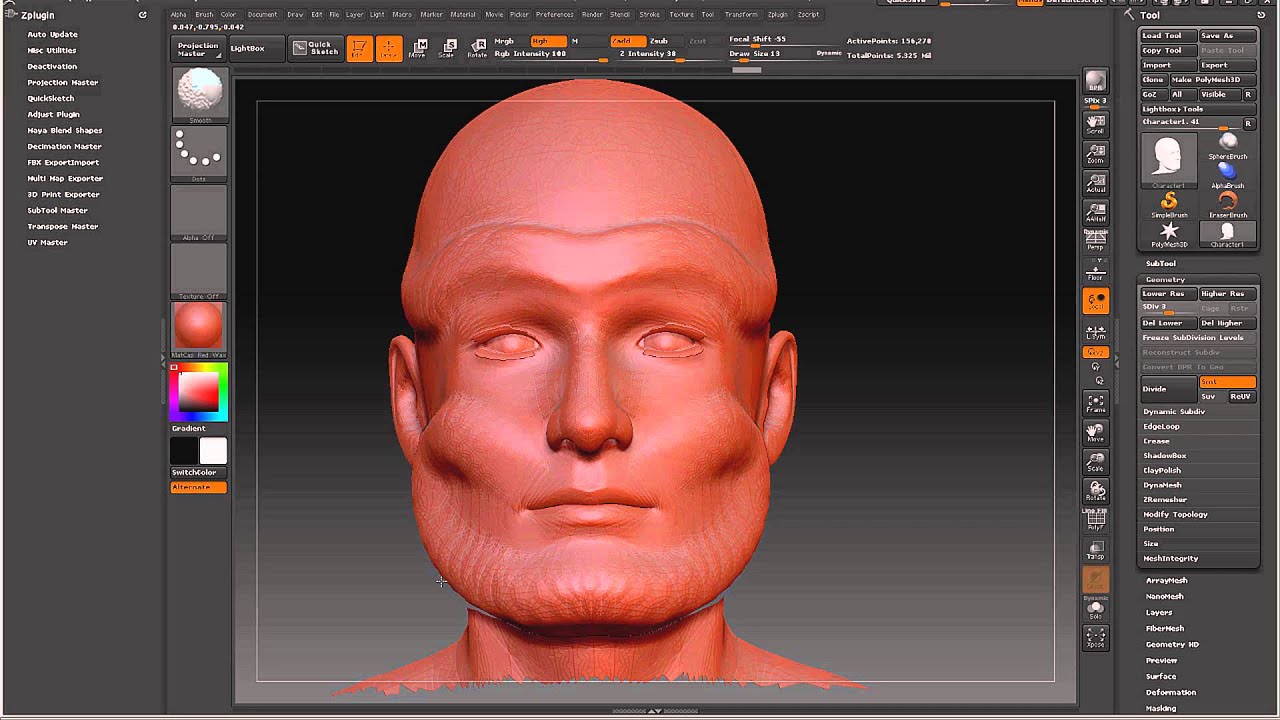
Task: Expand the SubTool section
Action: click(x=1161, y=263)
